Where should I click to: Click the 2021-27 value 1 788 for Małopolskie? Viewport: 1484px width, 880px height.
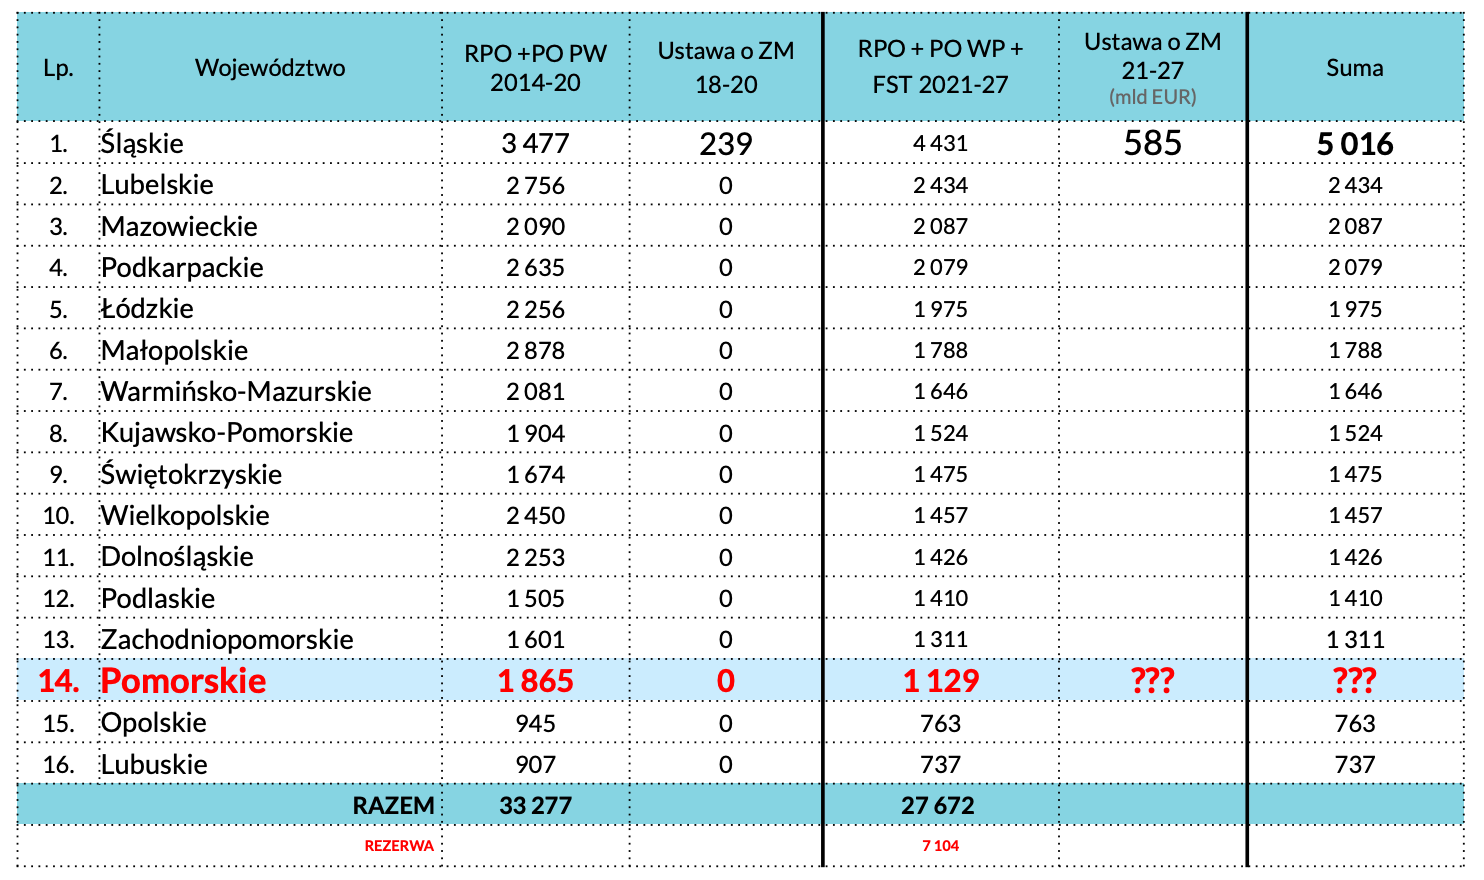tap(940, 351)
